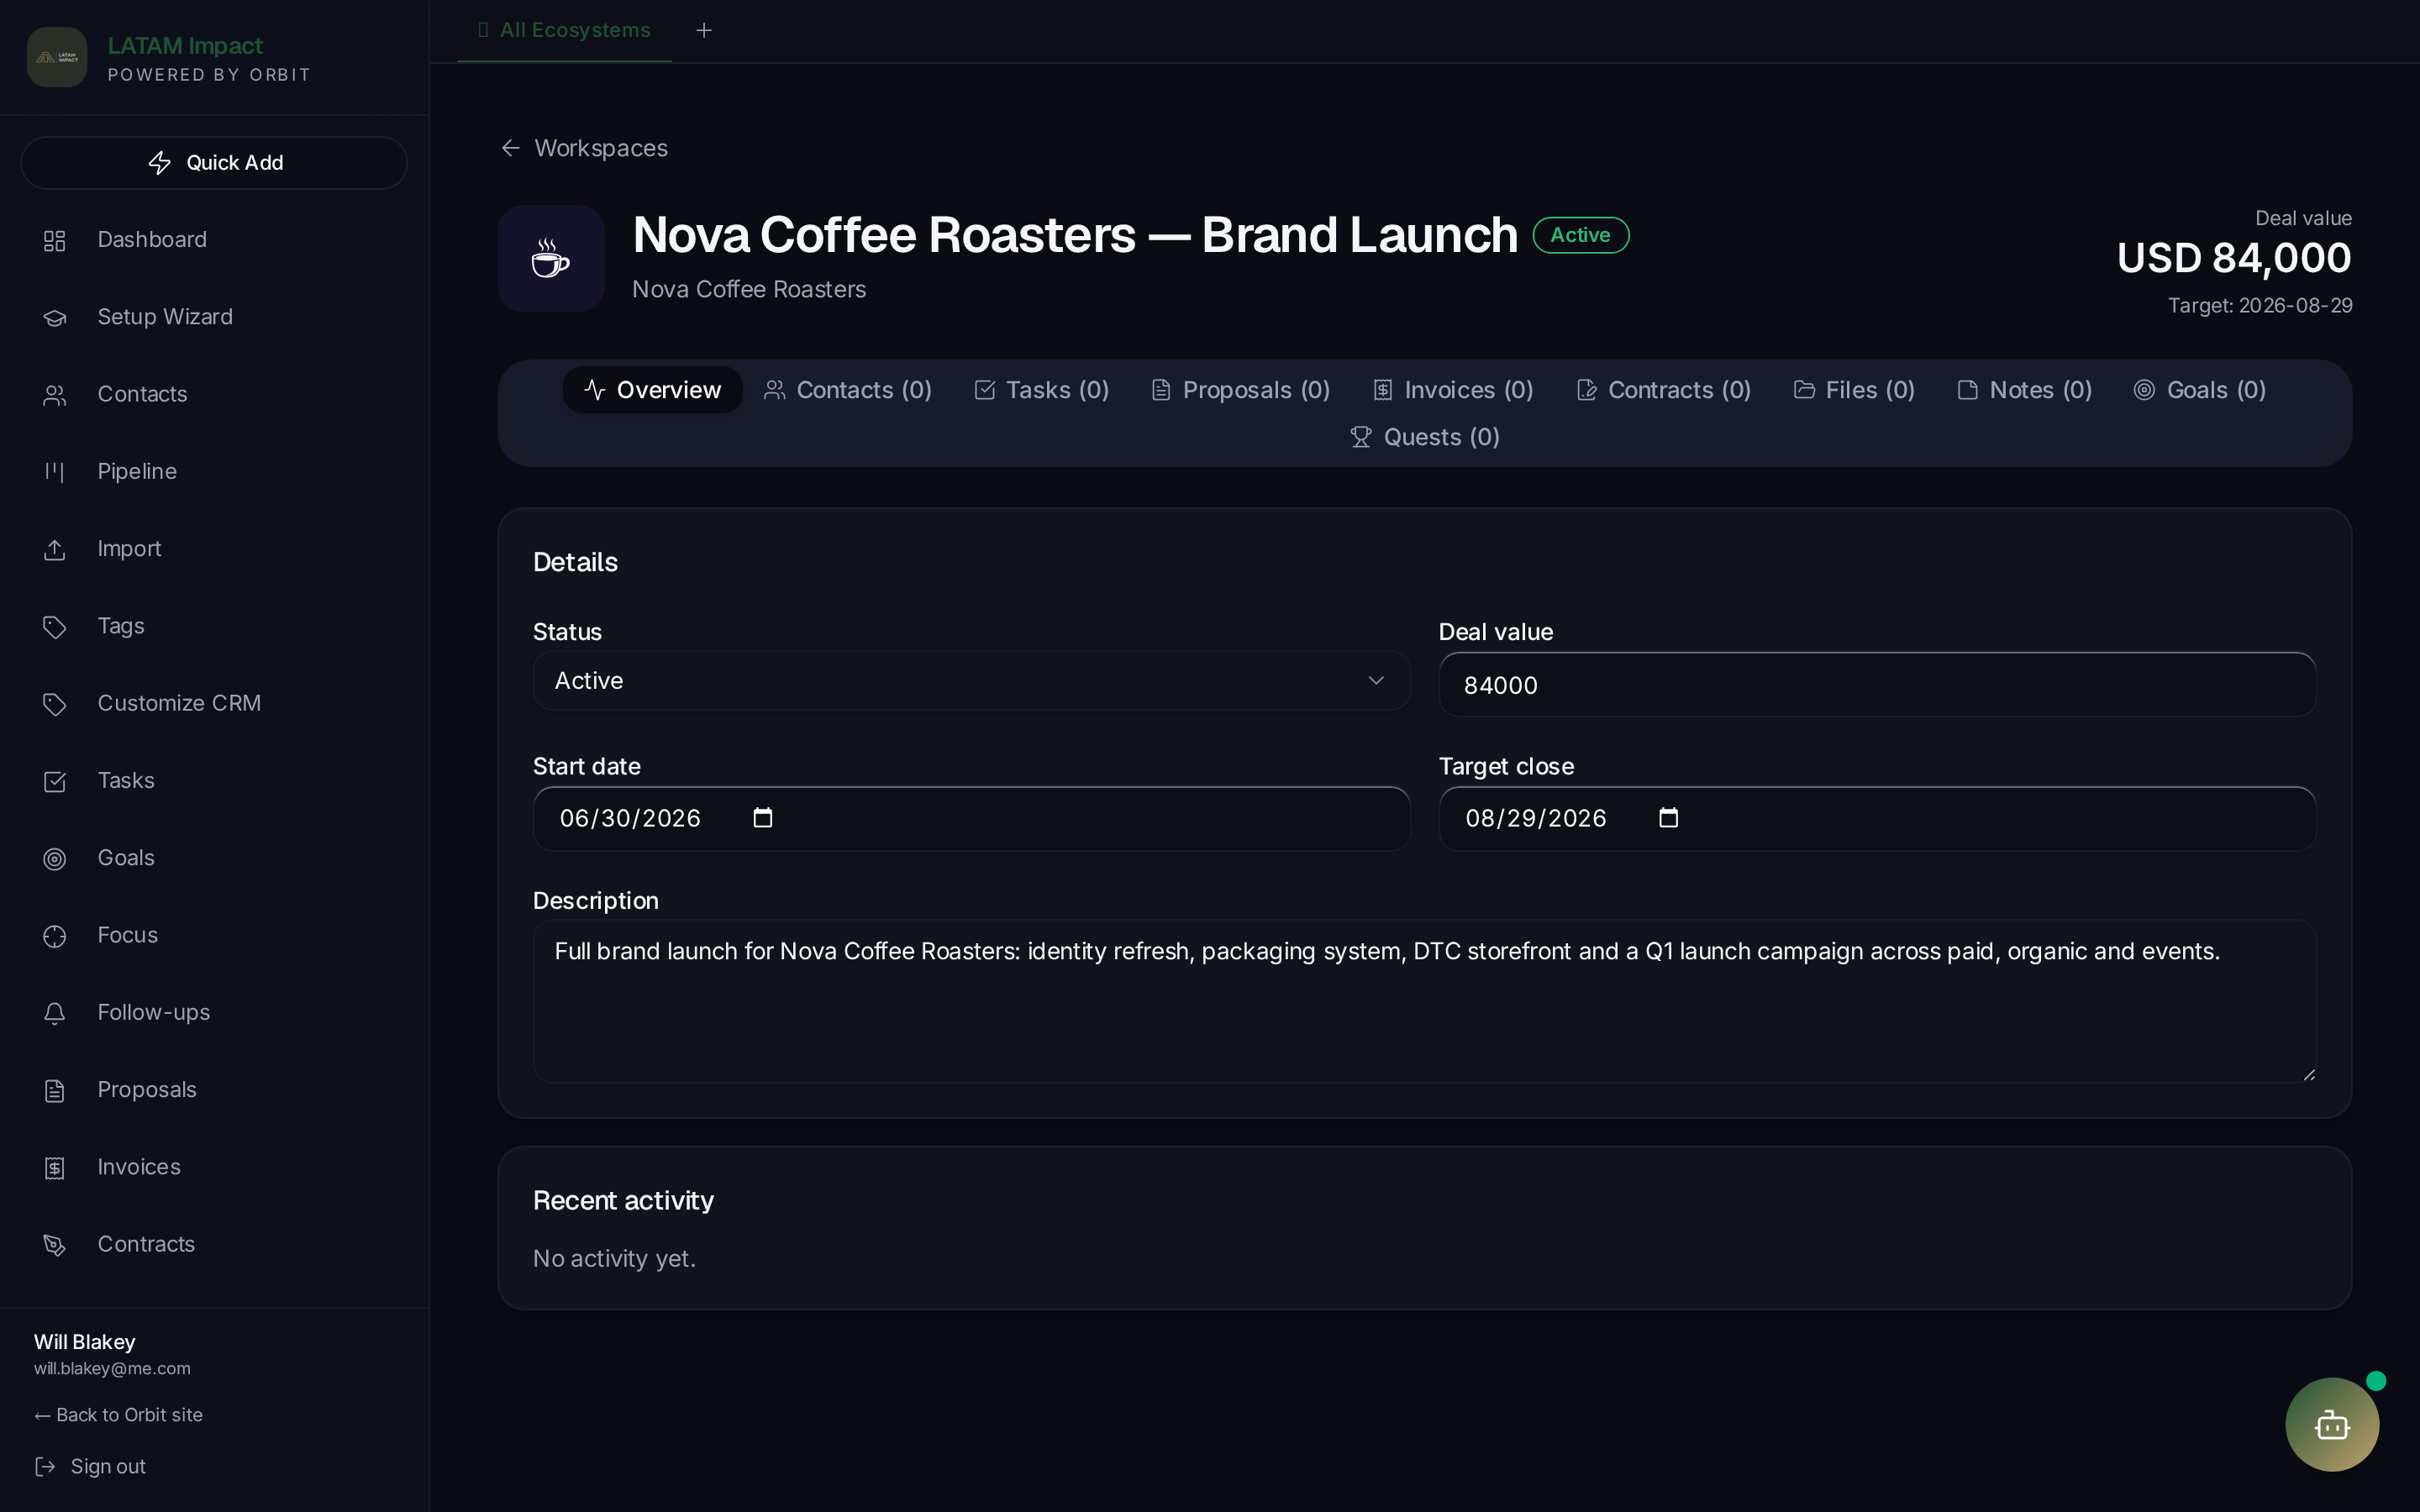Click the Nova Coffee Roasters subtitle
2420x1512 pixels.
click(749, 290)
